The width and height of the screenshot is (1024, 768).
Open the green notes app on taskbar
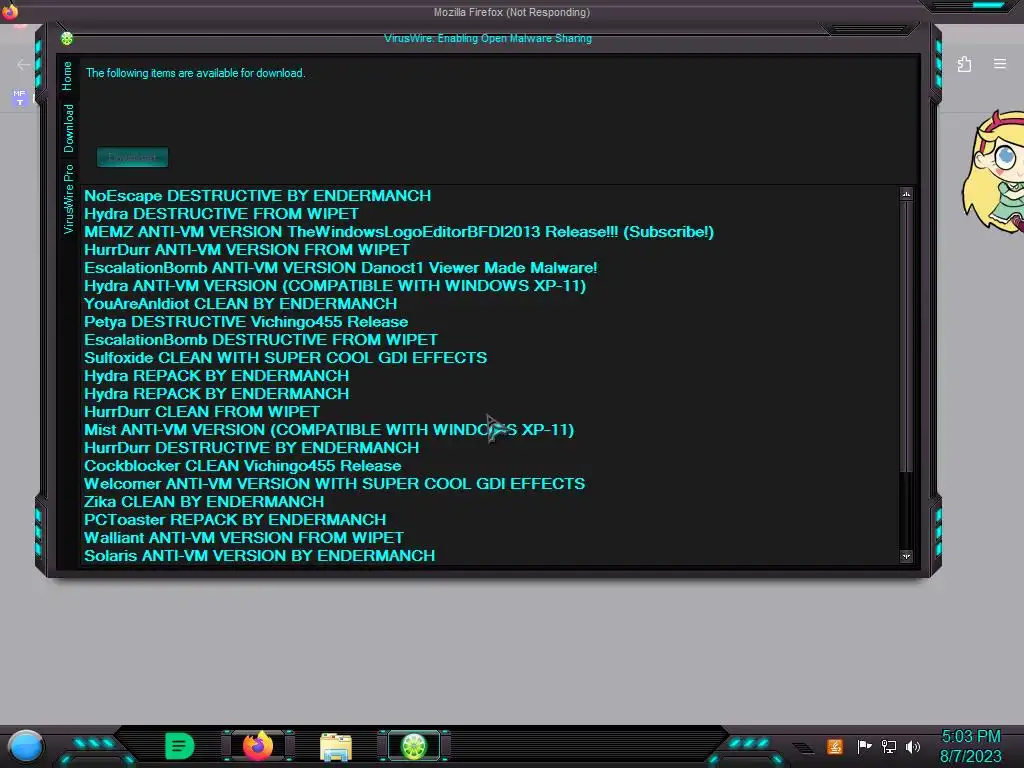(180, 746)
